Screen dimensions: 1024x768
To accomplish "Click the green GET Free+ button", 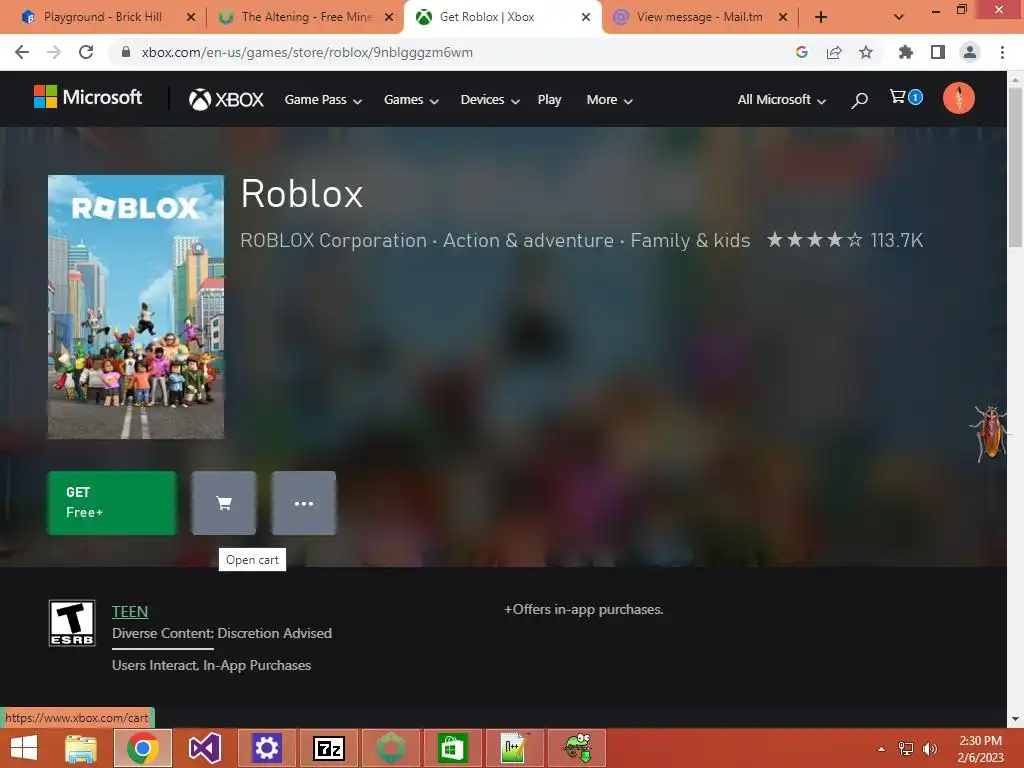I will (x=112, y=503).
